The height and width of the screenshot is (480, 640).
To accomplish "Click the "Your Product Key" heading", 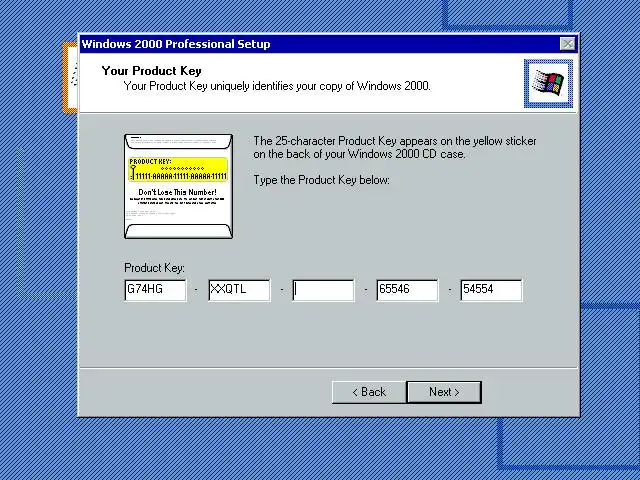I will (x=151, y=71).
